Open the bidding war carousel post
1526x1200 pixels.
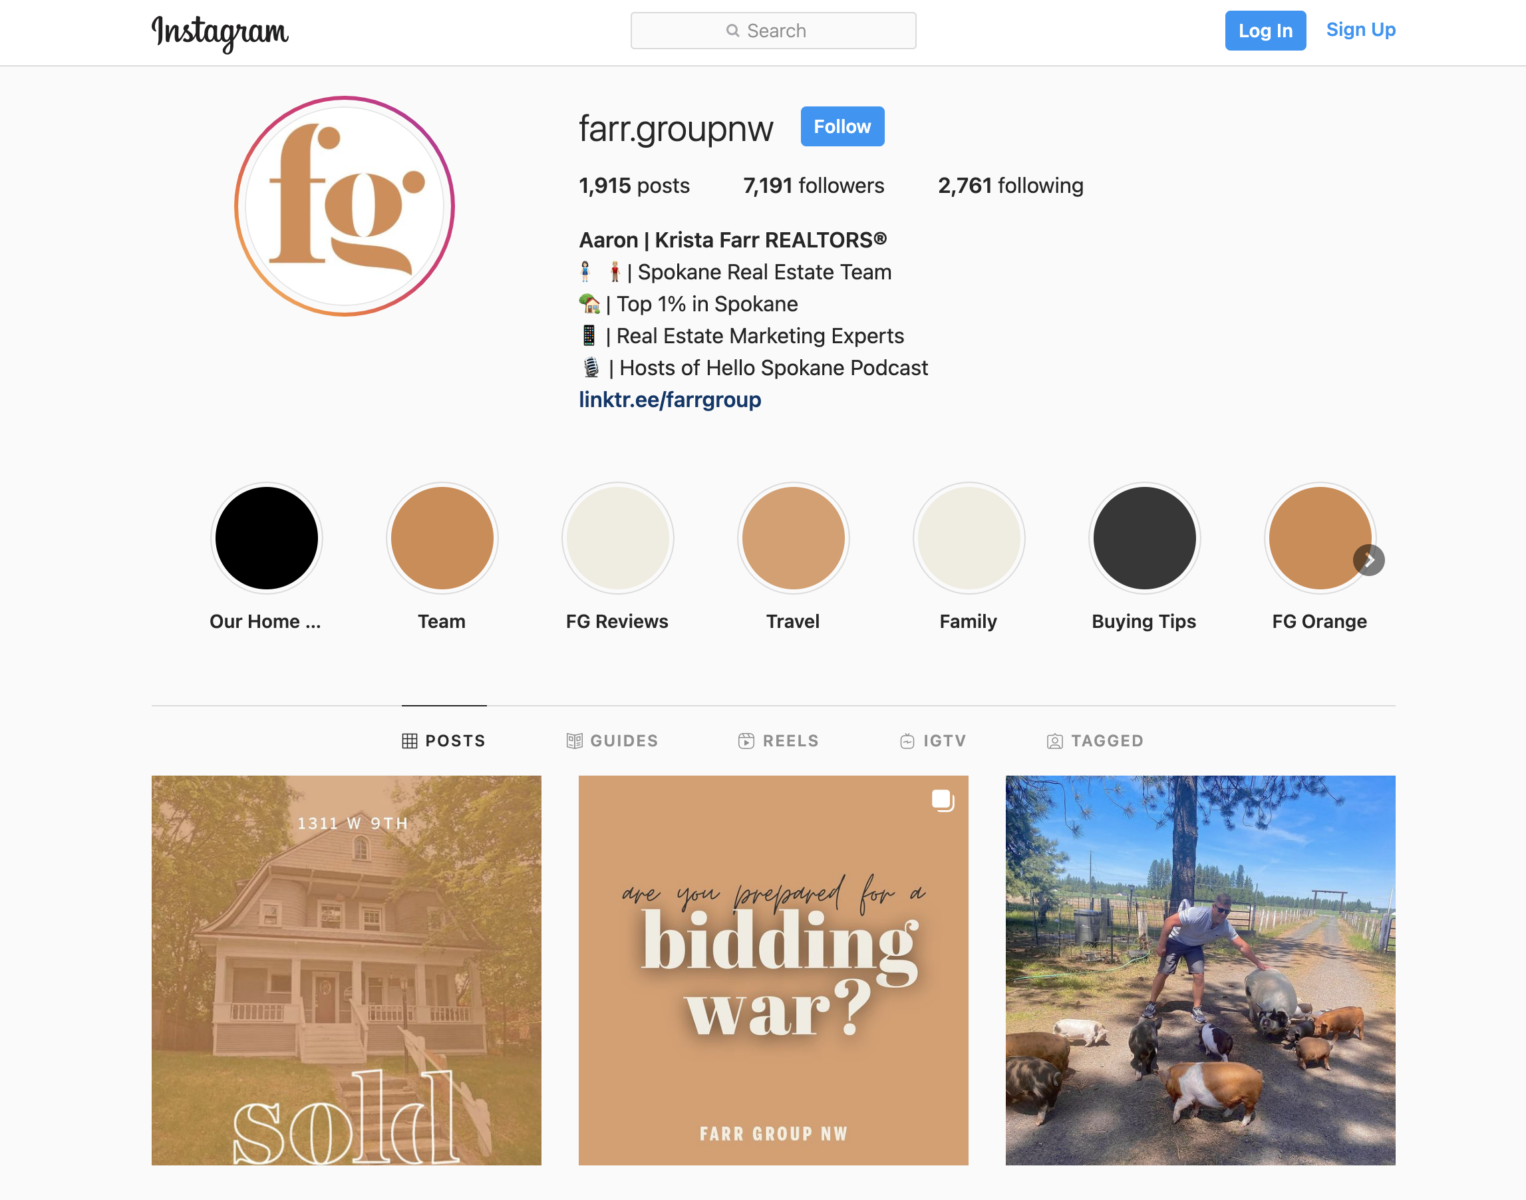click(x=773, y=970)
